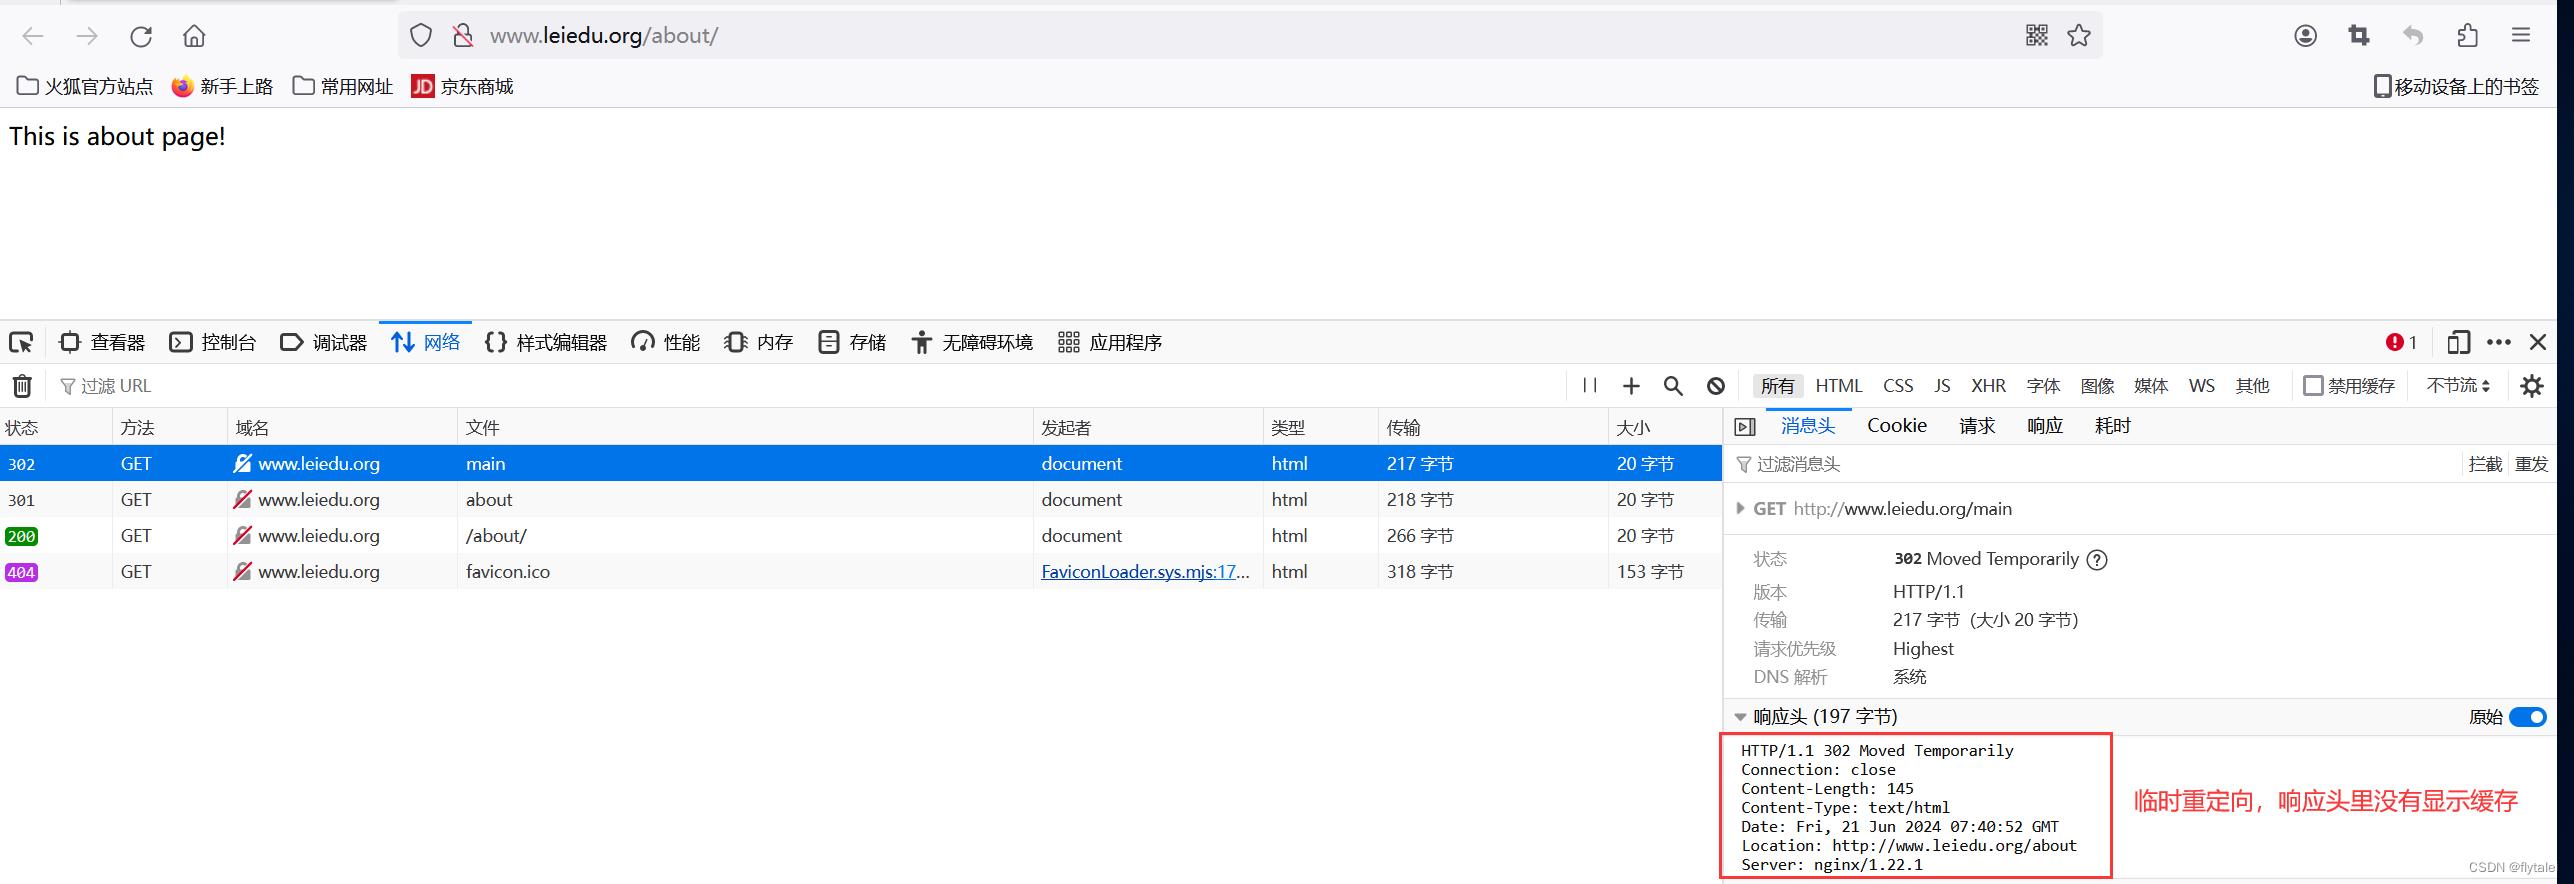Select the 301 about request row
Screen dimensions: 2574x884
click(860, 500)
